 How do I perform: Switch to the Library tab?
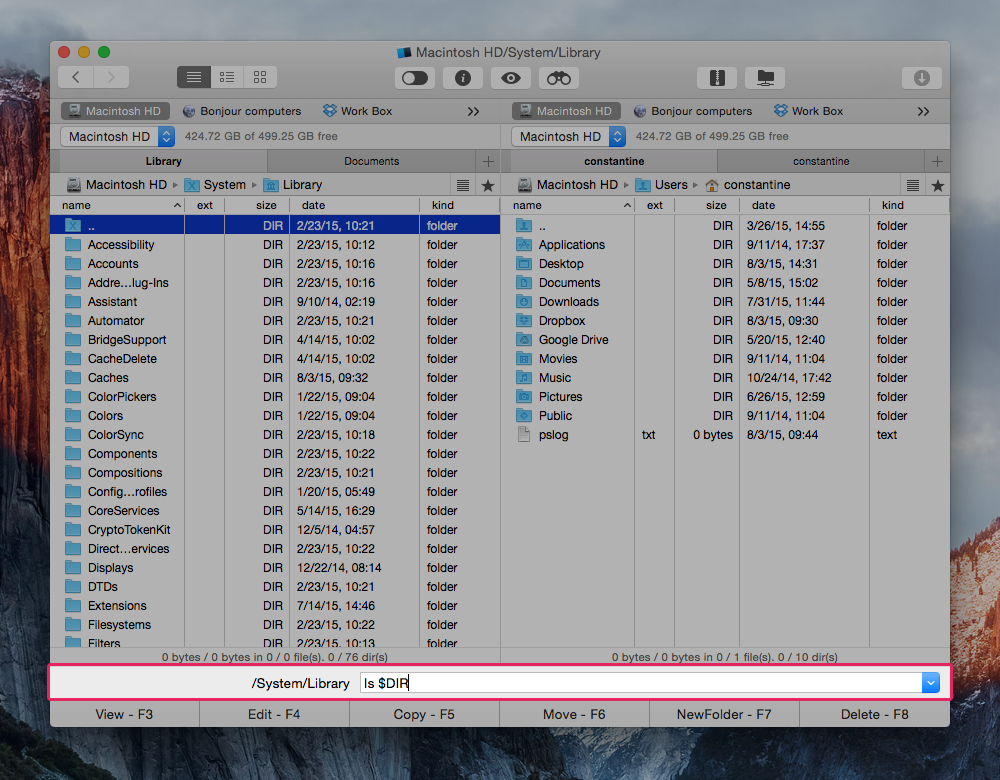[x=163, y=161]
